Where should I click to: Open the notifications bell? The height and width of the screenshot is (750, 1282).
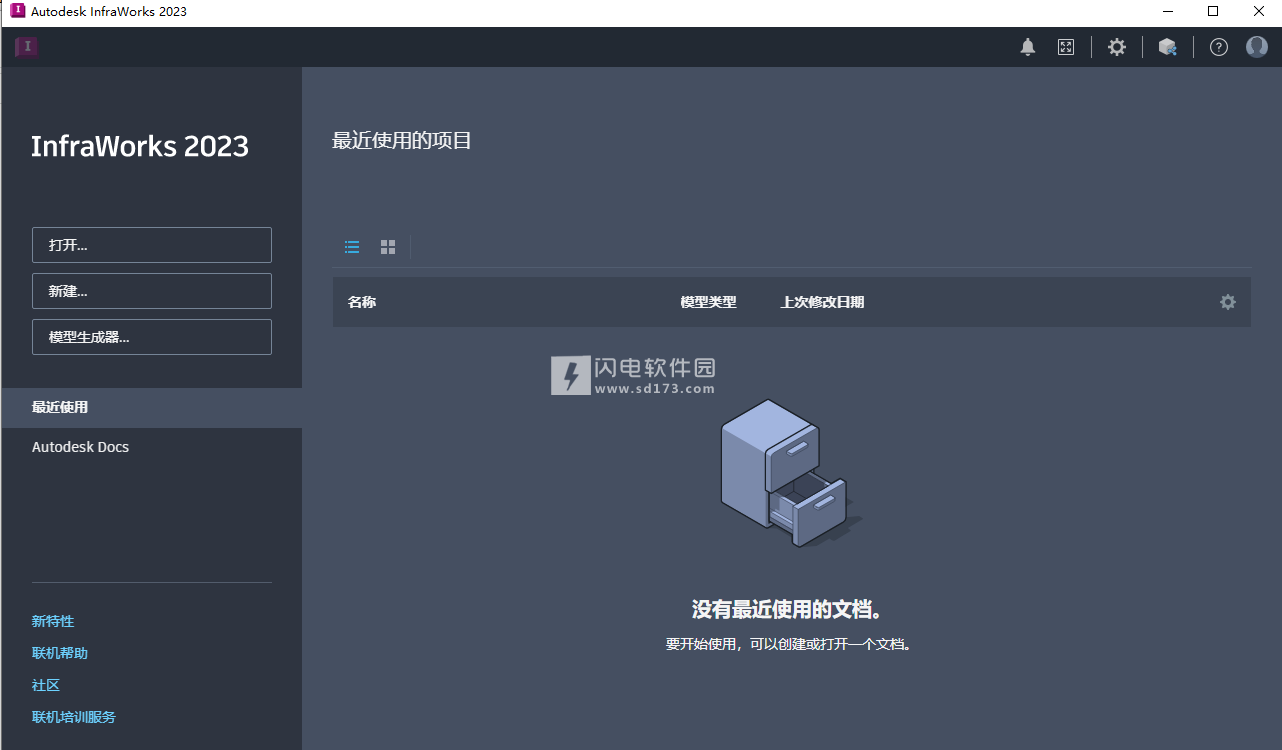coord(1028,47)
